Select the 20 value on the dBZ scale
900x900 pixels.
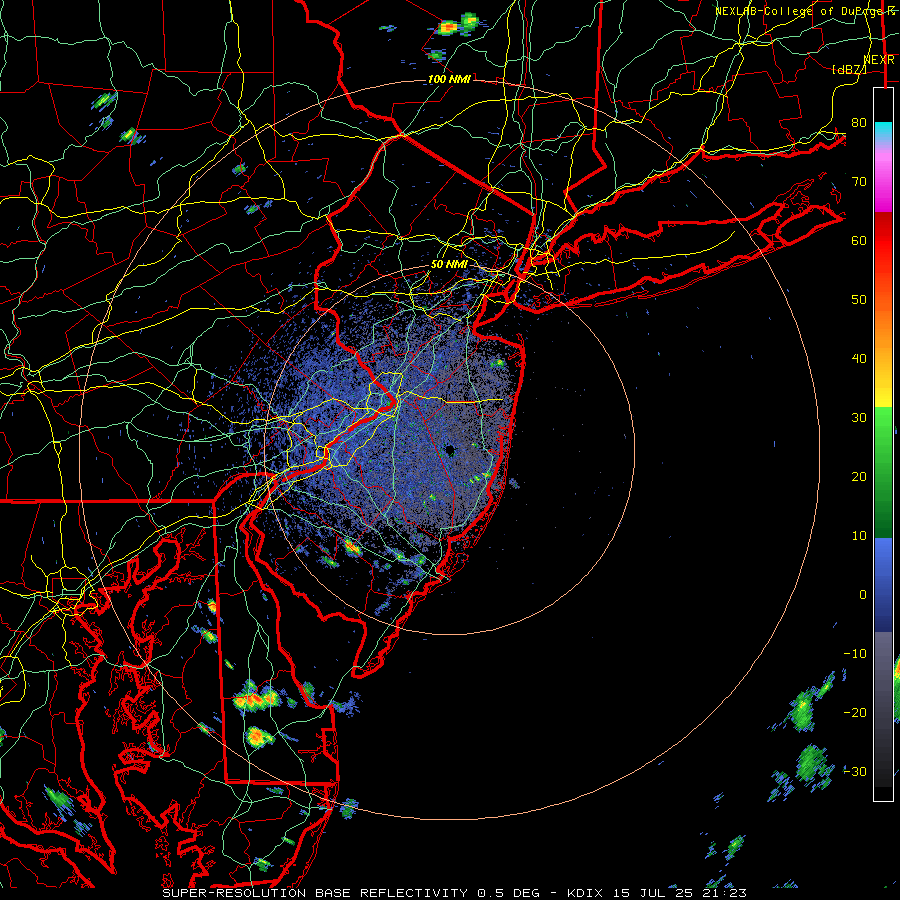(859, 476)
